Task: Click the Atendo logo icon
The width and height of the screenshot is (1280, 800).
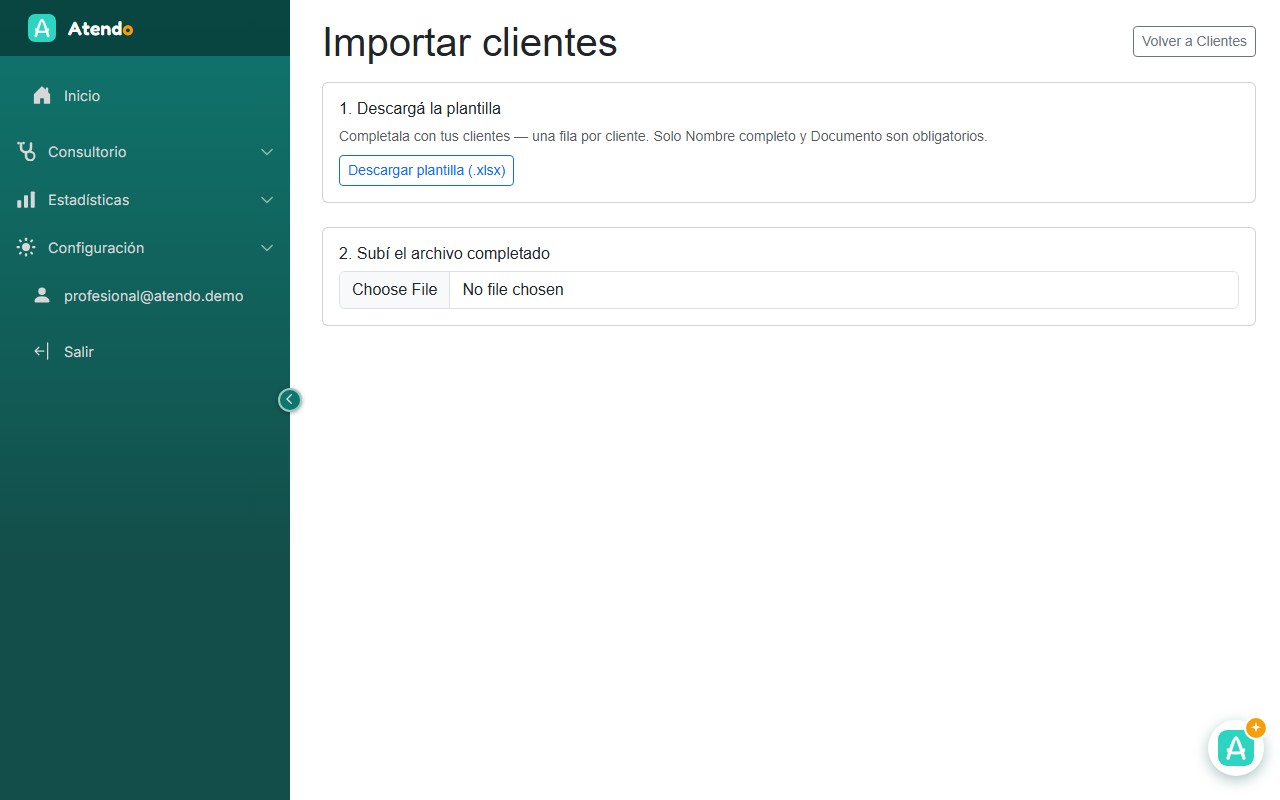Action: (x=42, y=28)
